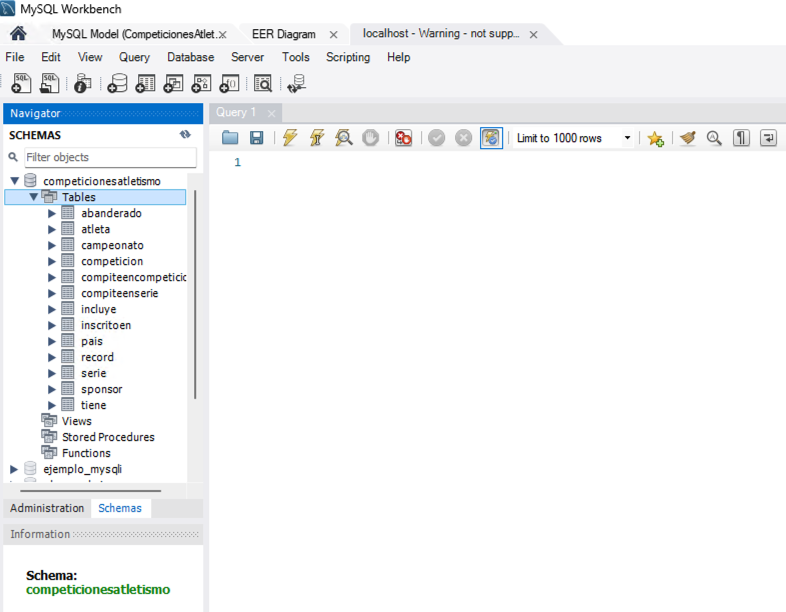Viewport: 786px width, 612px height.
Task: Create a new SQL tab icon
Action: (21, 83)
